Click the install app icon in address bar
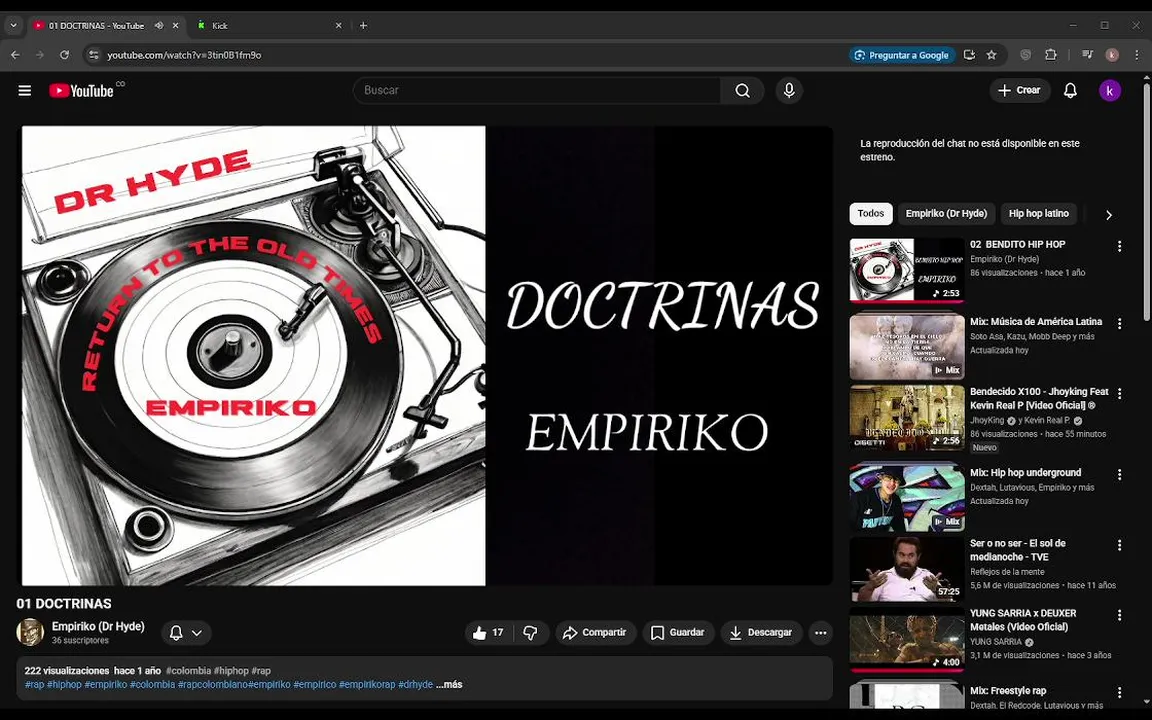Viewport: 1152px width, 720px height. pyautogui.click(x=969, y=55)
